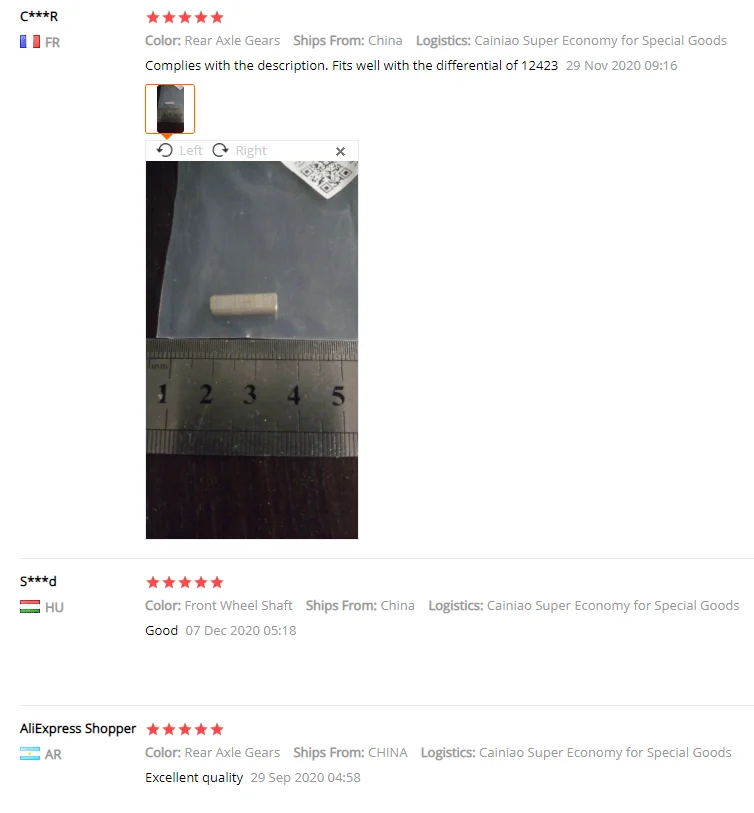This screenshot has width=754, height=813.
Task: Rotate the review photo right
Action: (x=220, y=150)
